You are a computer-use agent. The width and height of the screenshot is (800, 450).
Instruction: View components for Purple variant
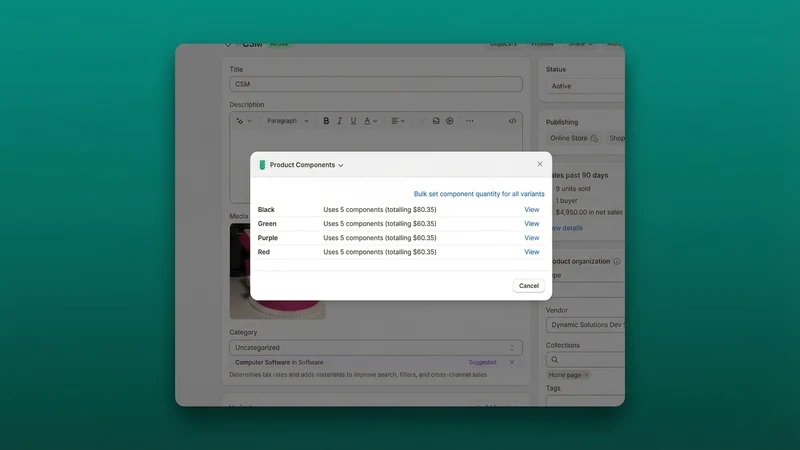tap(531, 238)
